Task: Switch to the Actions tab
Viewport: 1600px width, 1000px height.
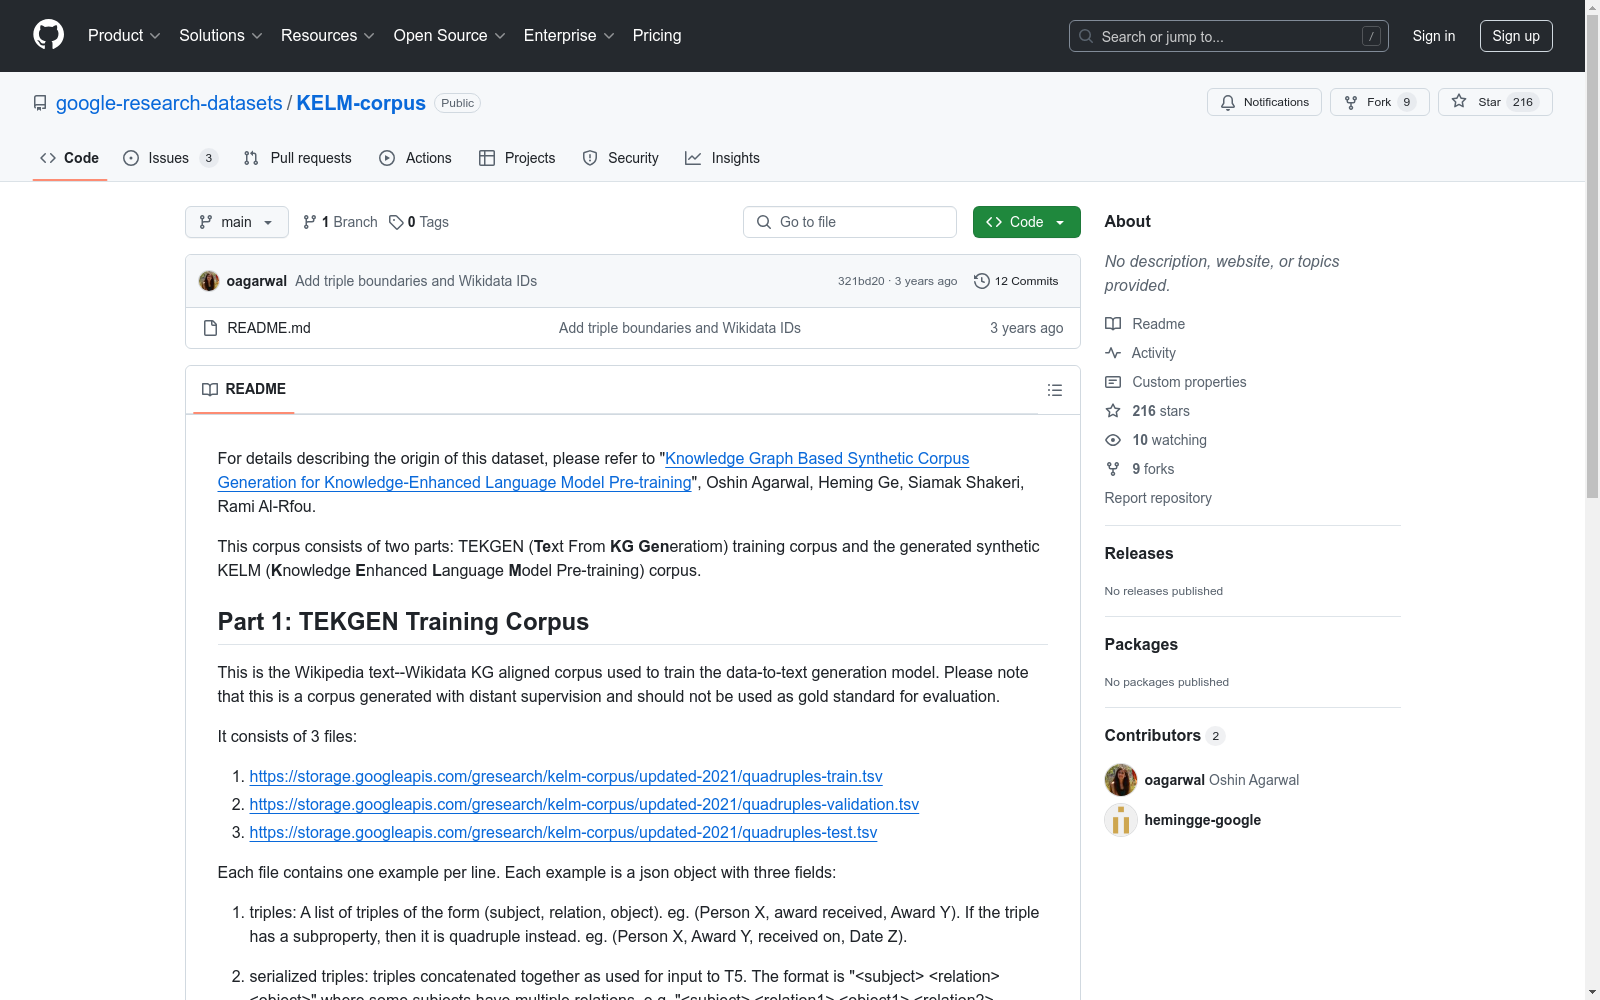Action: pos(416,158)
